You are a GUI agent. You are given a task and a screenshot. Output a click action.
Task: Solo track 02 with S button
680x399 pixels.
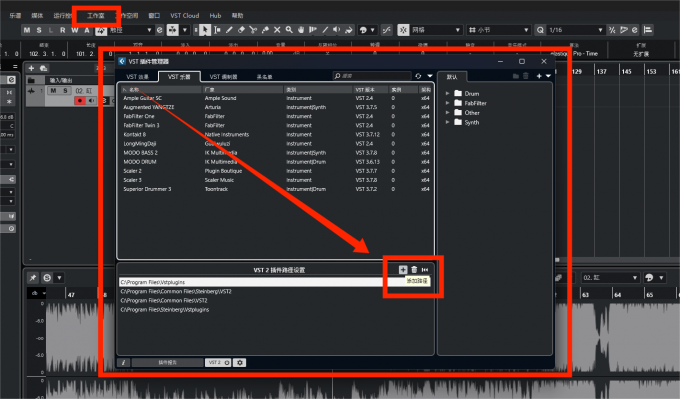[x=65, y=91]
